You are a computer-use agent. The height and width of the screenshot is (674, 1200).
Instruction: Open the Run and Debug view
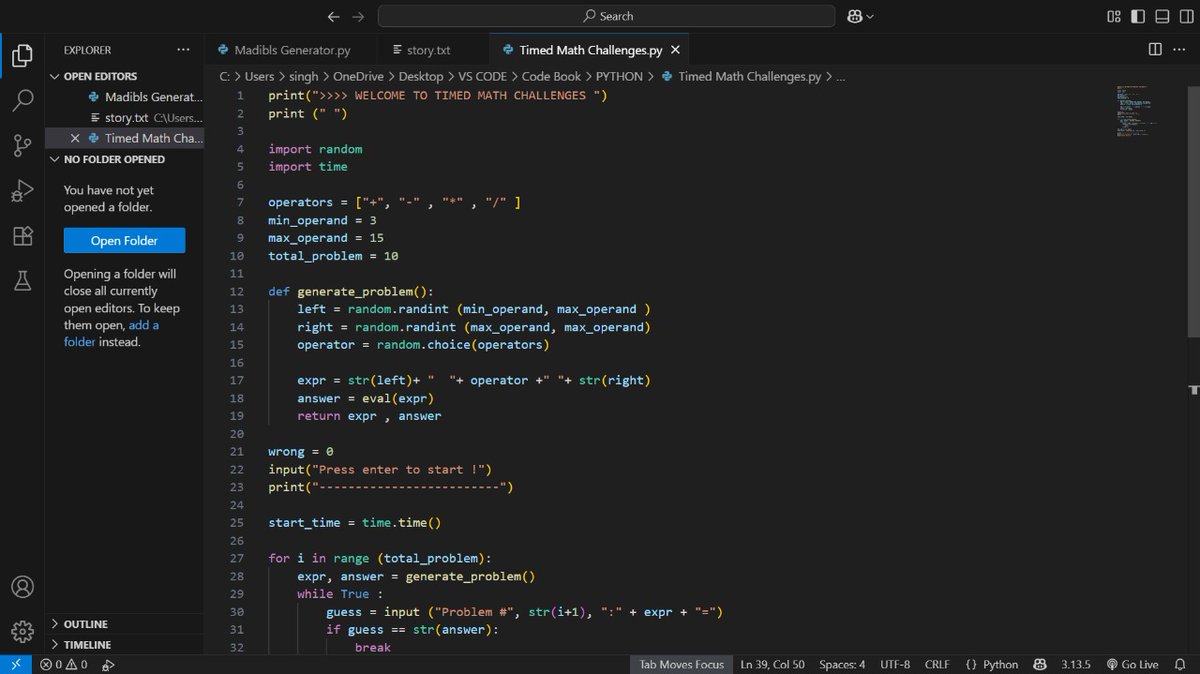click(x=22, y=191)
